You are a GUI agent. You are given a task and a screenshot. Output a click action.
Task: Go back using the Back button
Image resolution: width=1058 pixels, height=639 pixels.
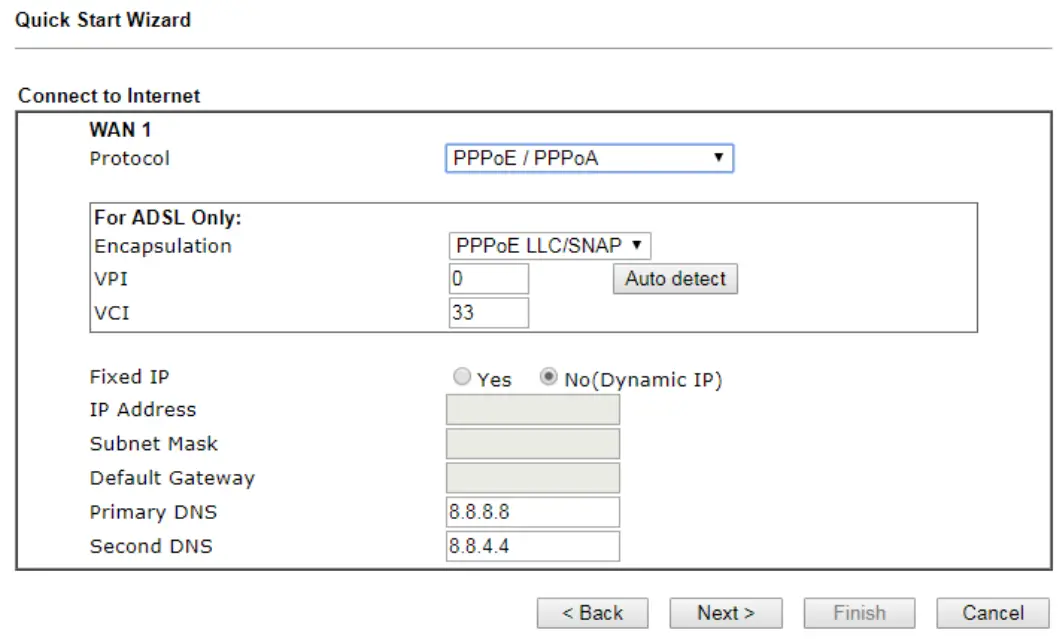pos(592,613)
